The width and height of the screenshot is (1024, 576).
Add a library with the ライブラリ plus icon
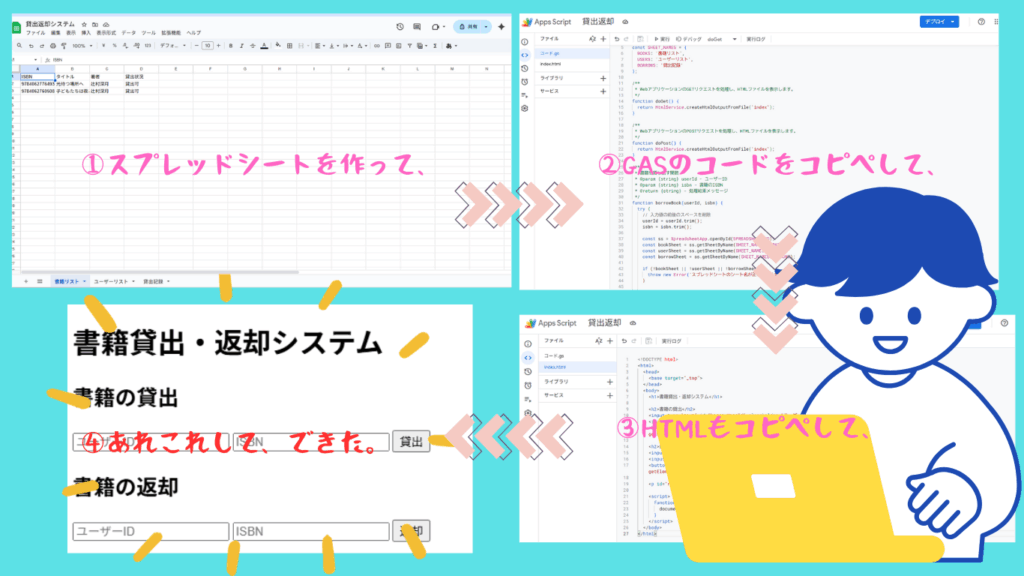coord(602,77)
